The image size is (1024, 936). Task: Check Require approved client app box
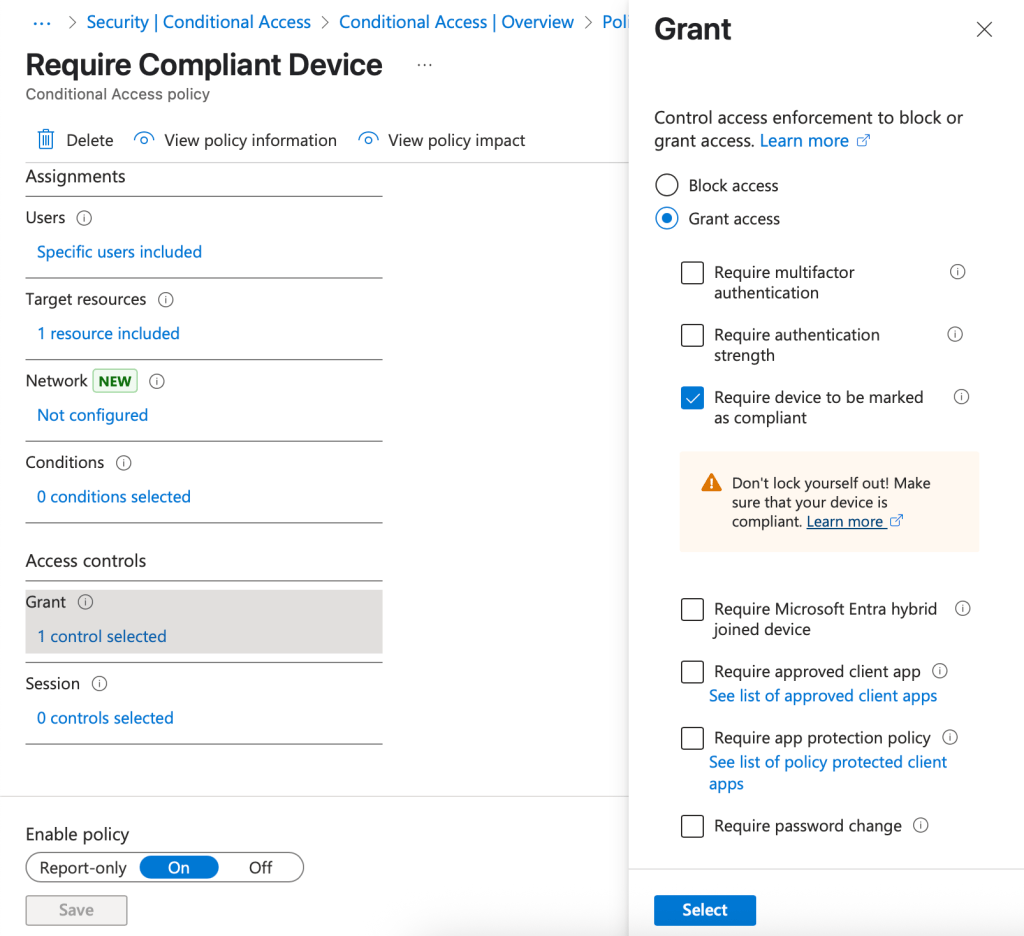692,672
